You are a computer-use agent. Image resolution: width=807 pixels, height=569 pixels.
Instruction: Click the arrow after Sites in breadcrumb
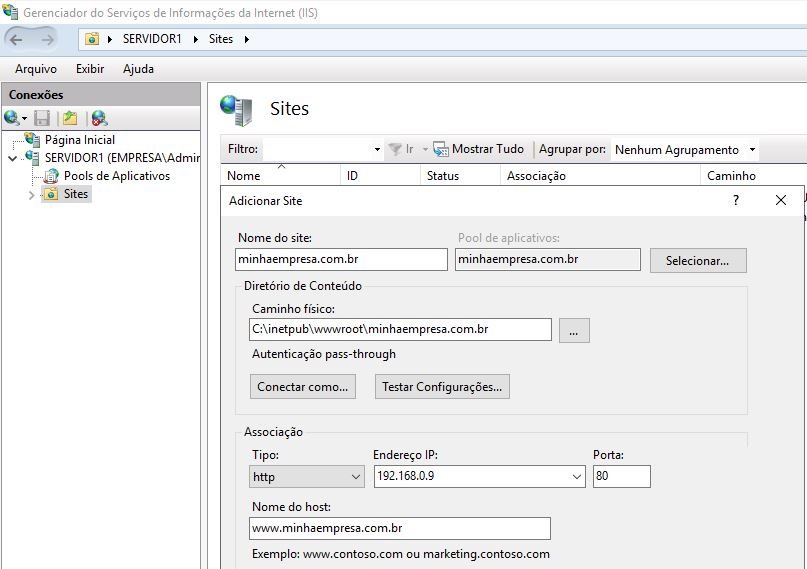[x=247, y=39]
